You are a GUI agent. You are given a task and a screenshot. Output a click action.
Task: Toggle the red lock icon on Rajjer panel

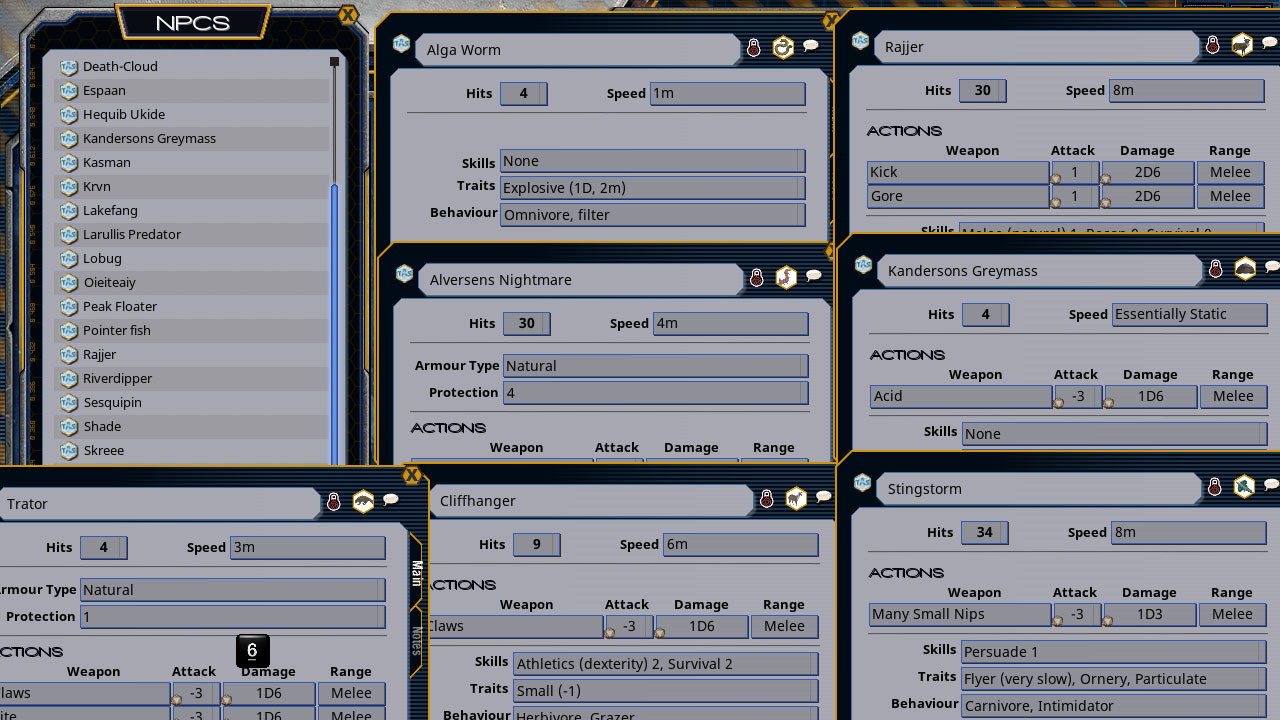(x=1212, y=45)
